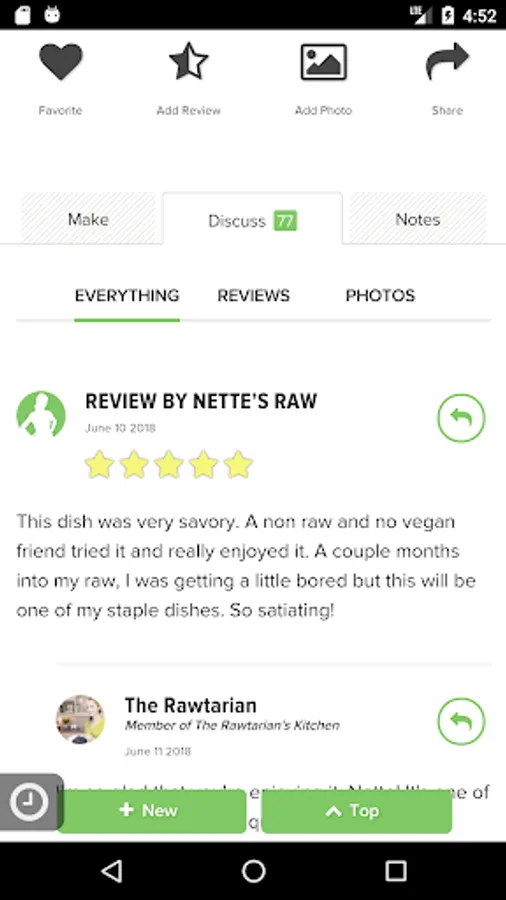Tap the green New button
This screenshot has height=900, width=506.
click(x=151, y=811)
